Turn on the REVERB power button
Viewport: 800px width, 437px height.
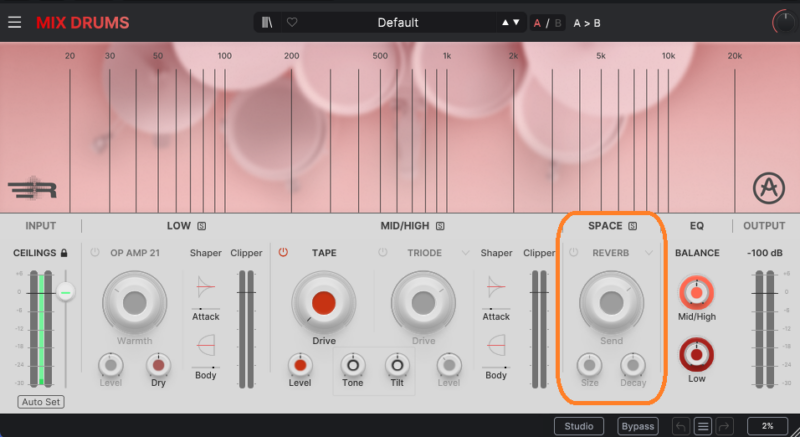tap(574, 253)
